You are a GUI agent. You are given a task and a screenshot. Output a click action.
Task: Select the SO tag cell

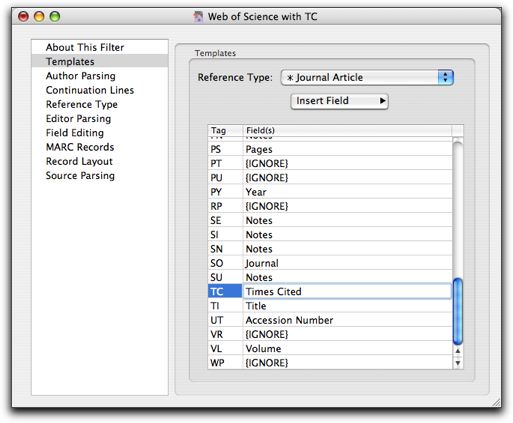(x=225, y=263)
